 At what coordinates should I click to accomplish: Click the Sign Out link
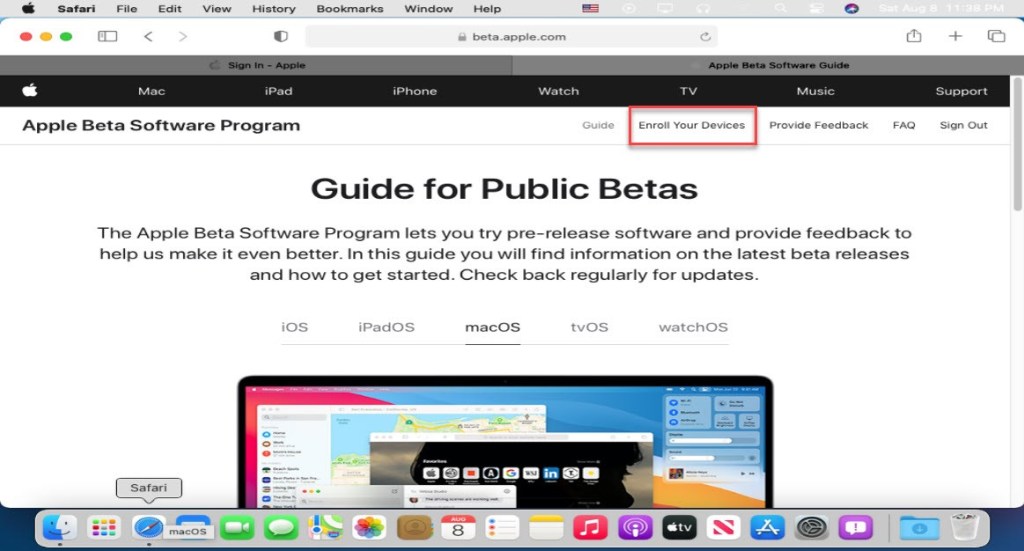[963, 125]
